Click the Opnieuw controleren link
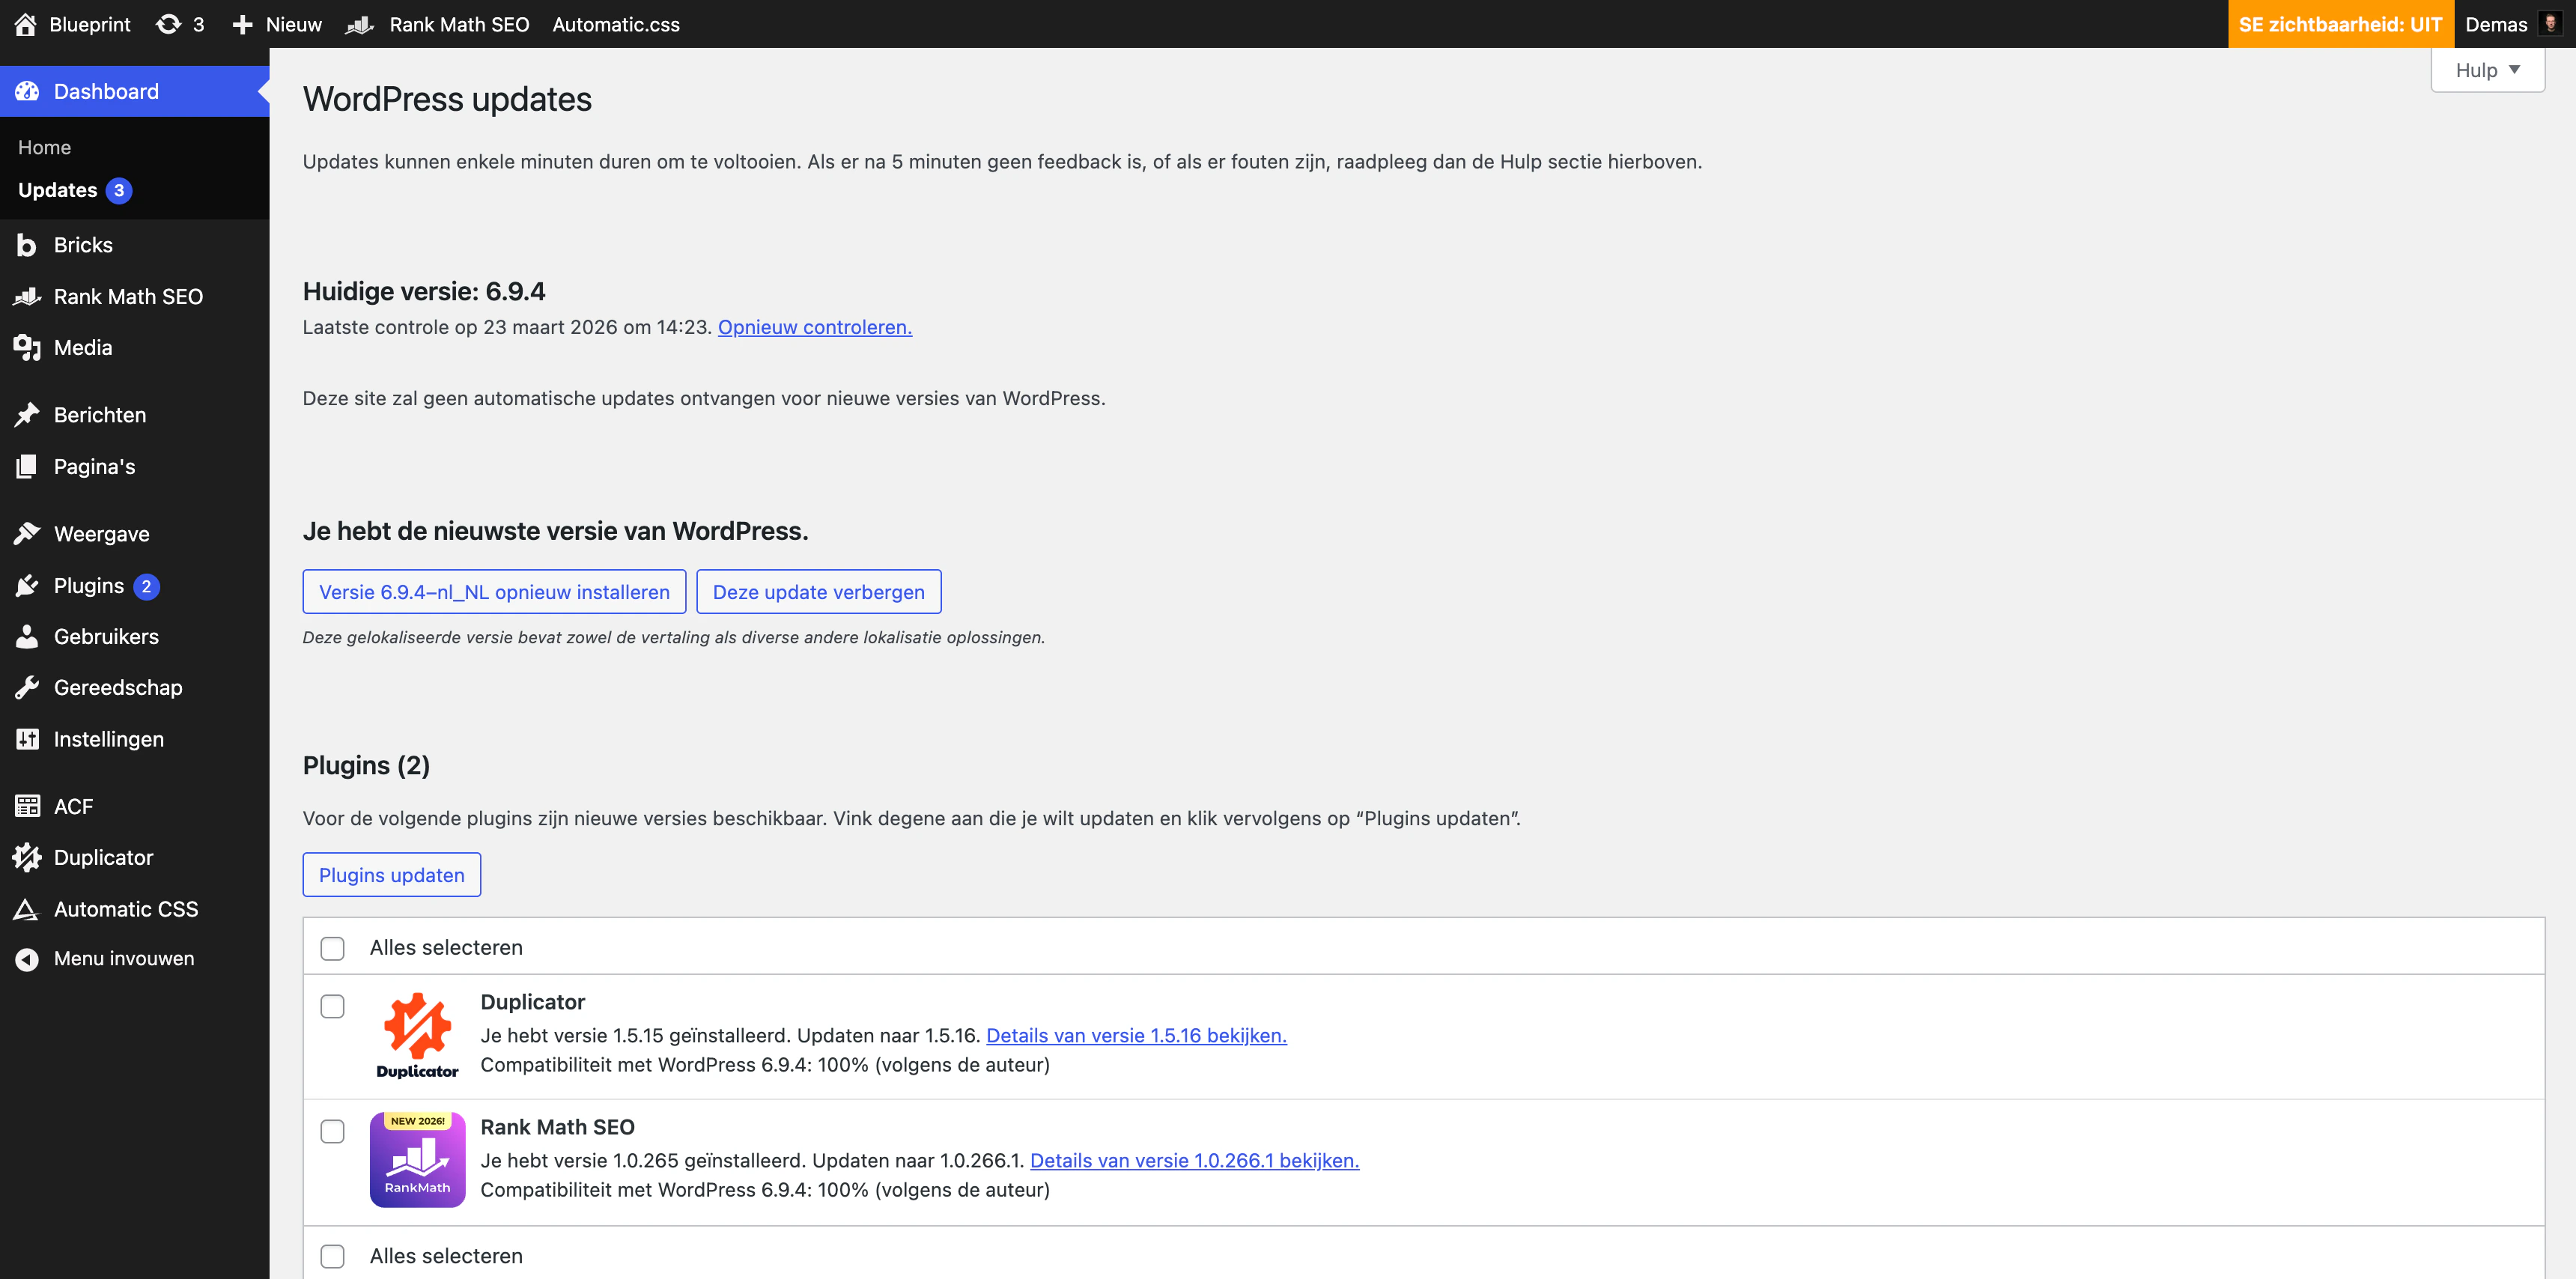 point(814,327)
